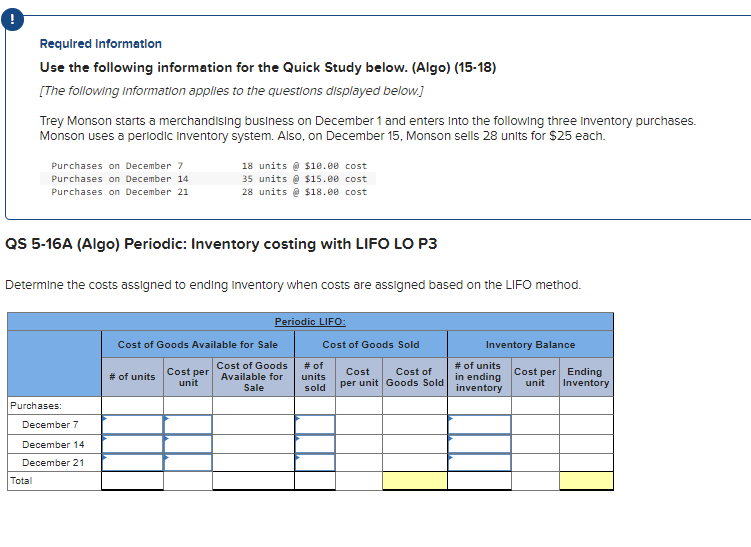Click the 'Ending Inventory' column header
Image resolution: width=751 pixels, height=547 pixels.
pos(586,377)
